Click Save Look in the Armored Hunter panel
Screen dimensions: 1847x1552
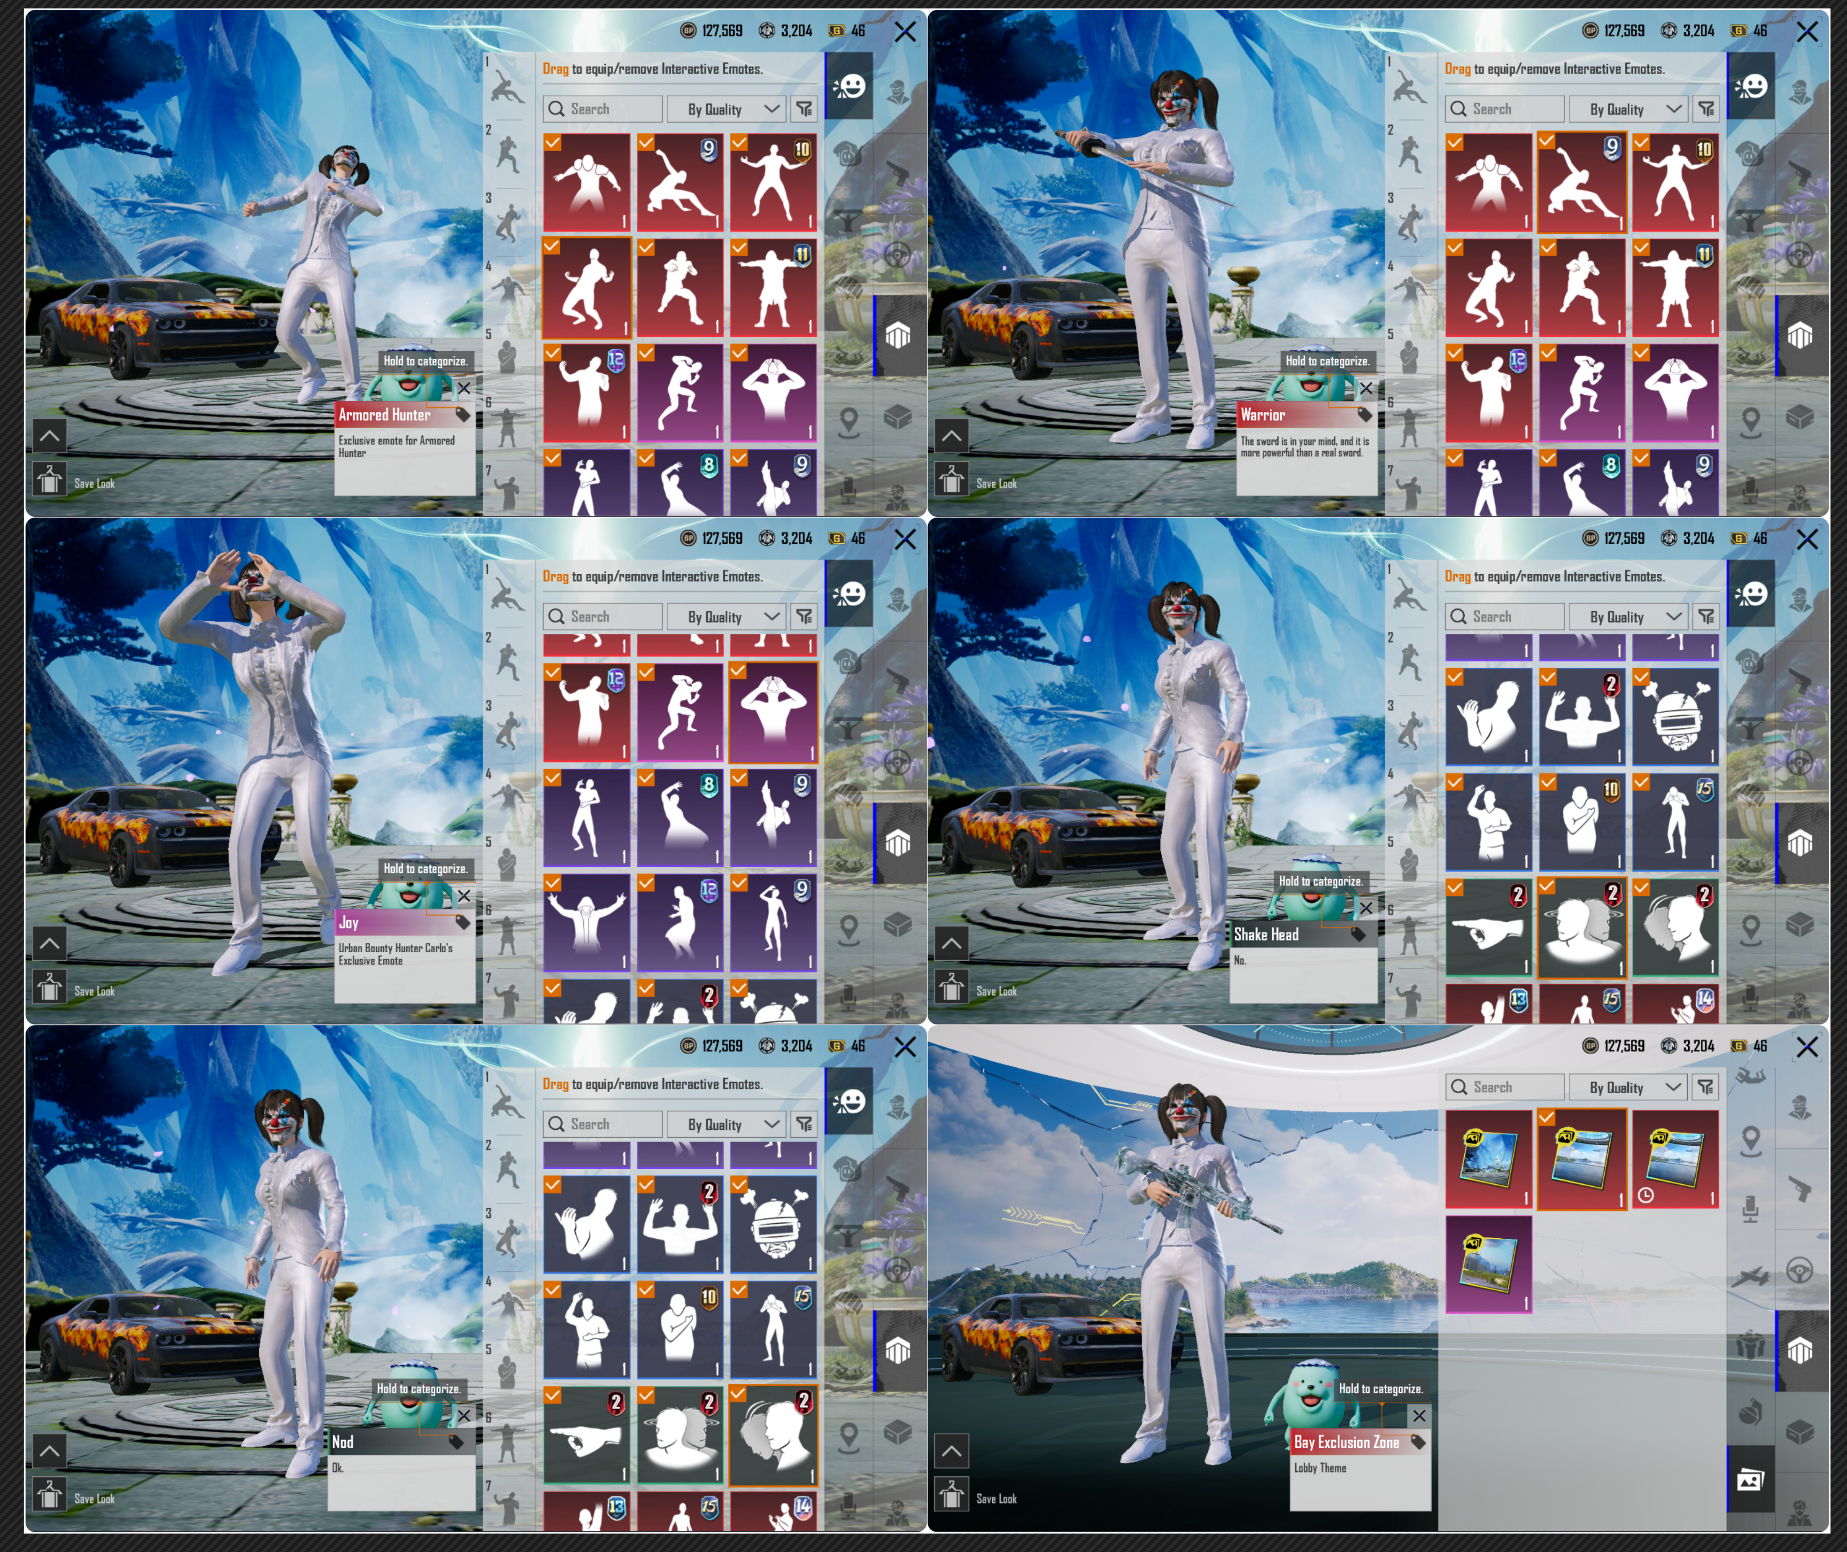[94, 484]
